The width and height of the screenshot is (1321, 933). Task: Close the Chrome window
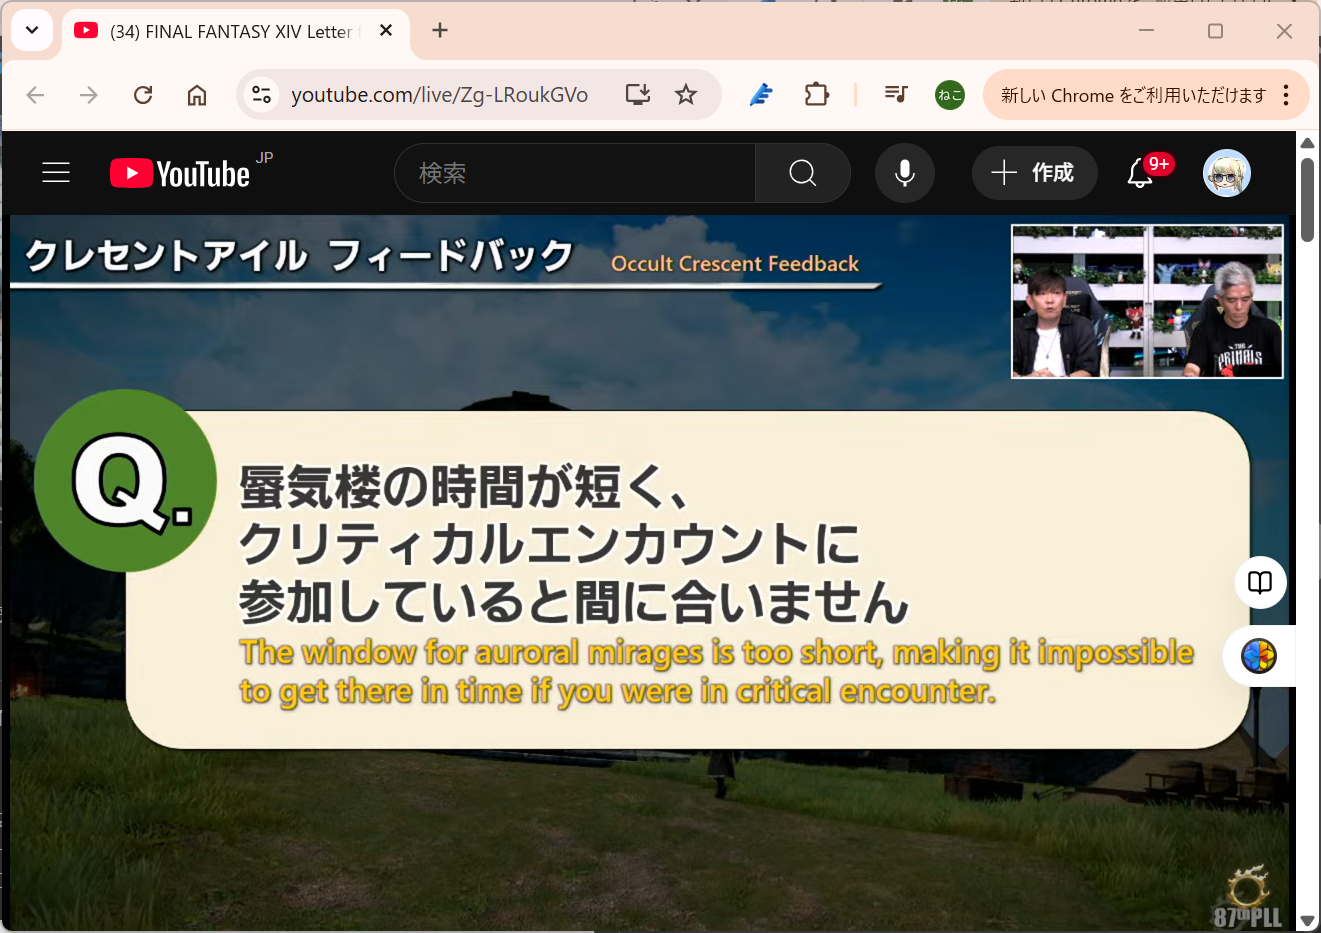(1285, 31)
